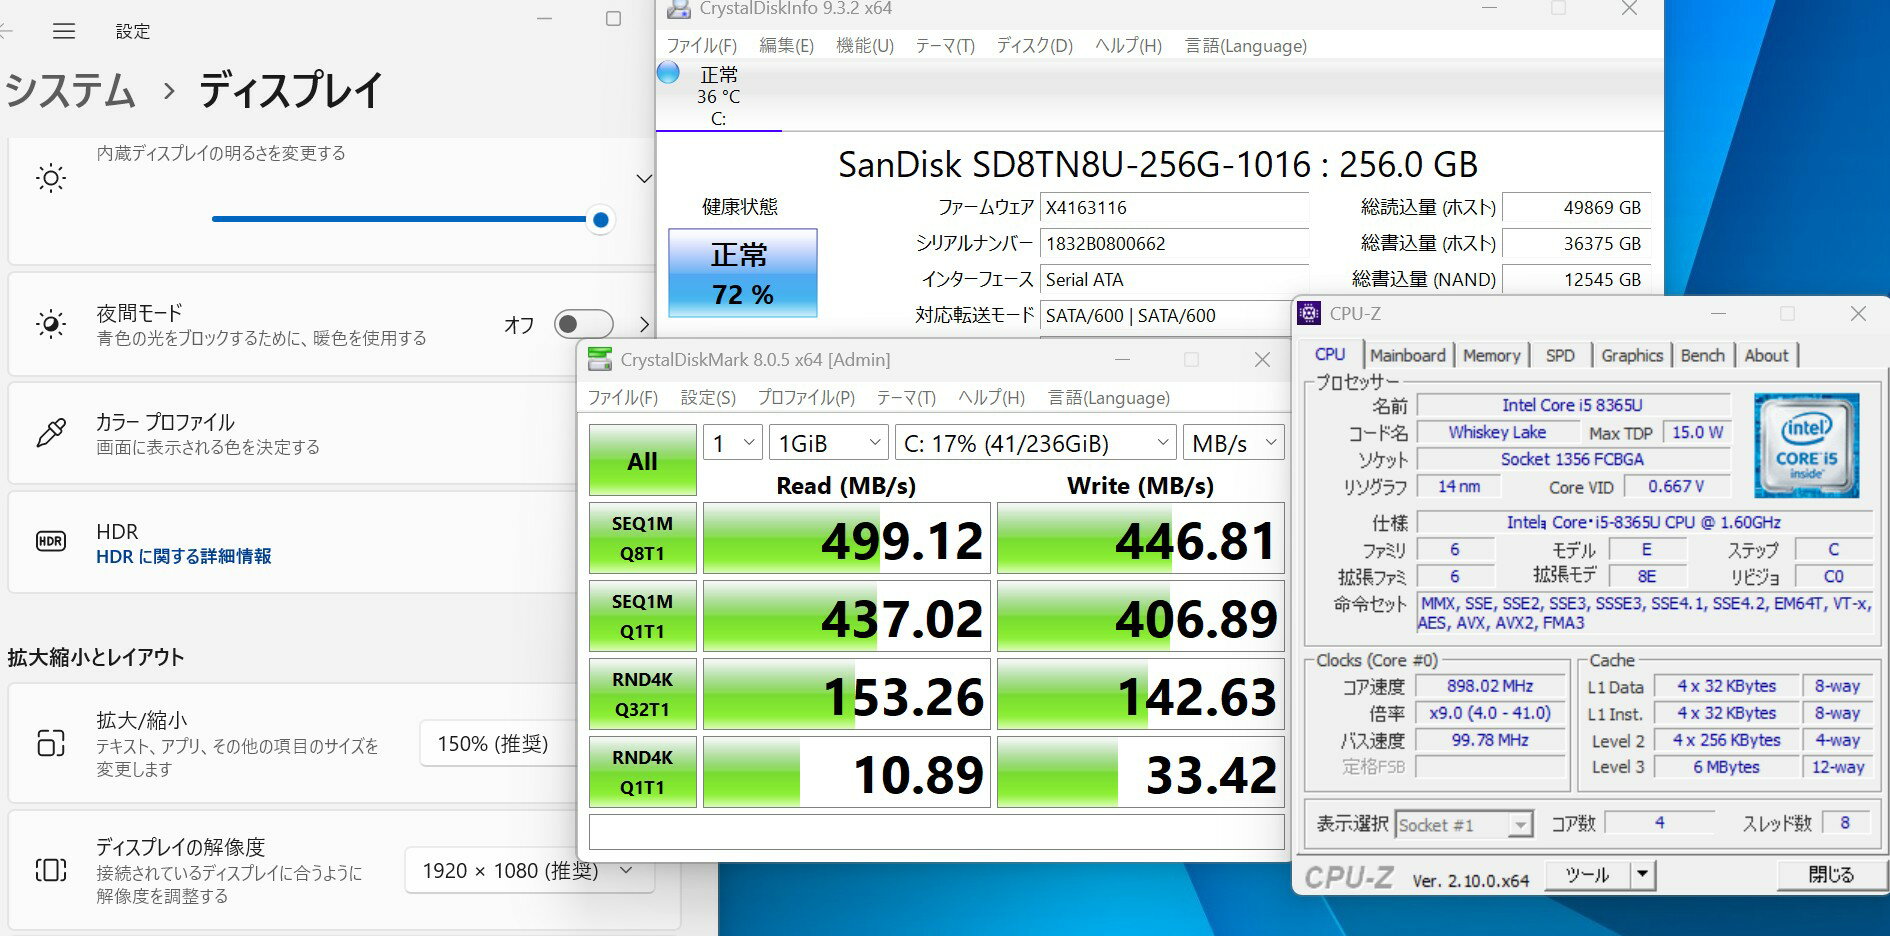Open the test count dropdown
Screen dimensions: 1890x936
pos(733,443)
